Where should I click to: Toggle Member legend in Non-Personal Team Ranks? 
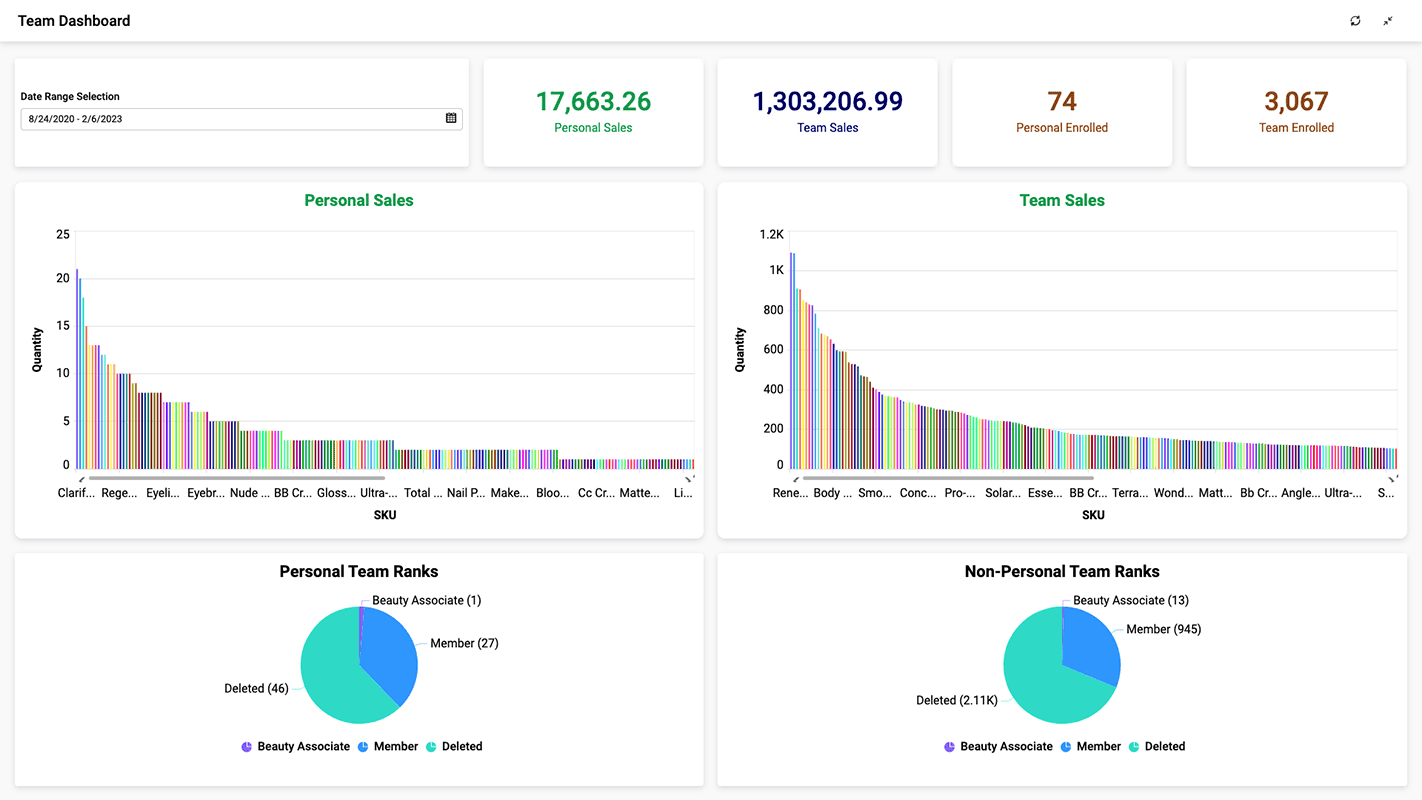pyautogui.click(x=1091, y=747)
